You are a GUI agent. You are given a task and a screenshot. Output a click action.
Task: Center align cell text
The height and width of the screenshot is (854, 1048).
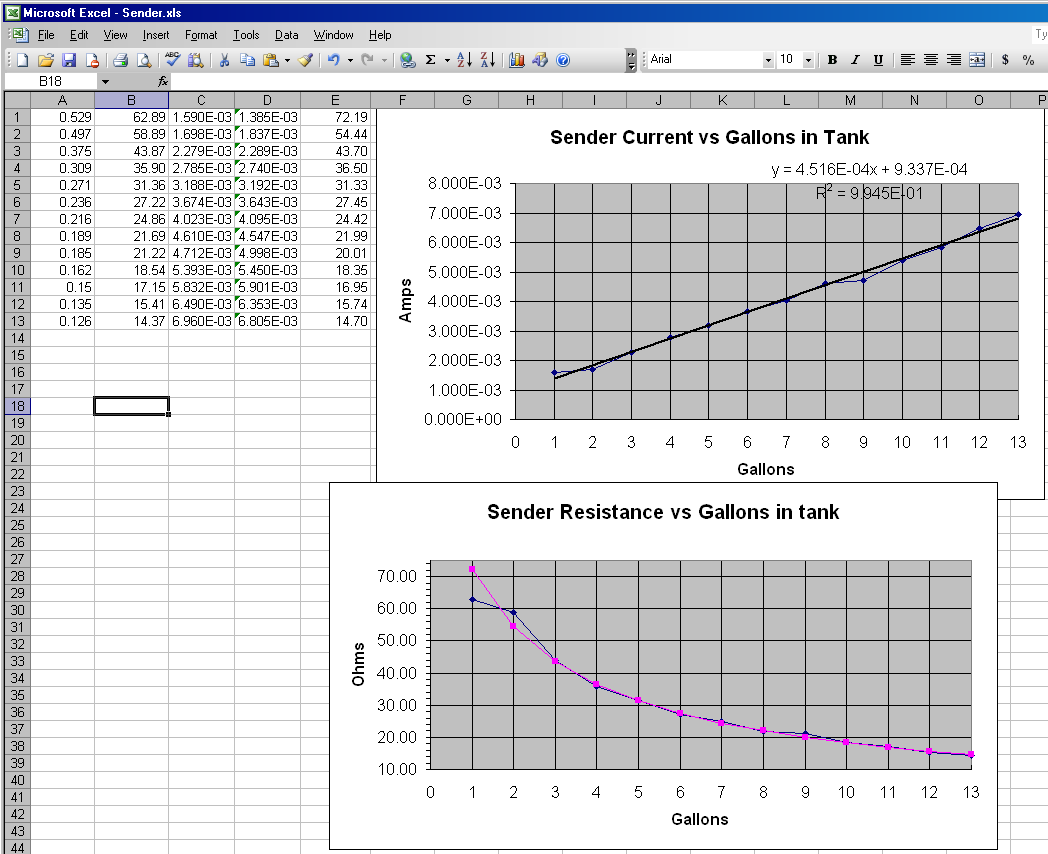[x=930, y=59]
